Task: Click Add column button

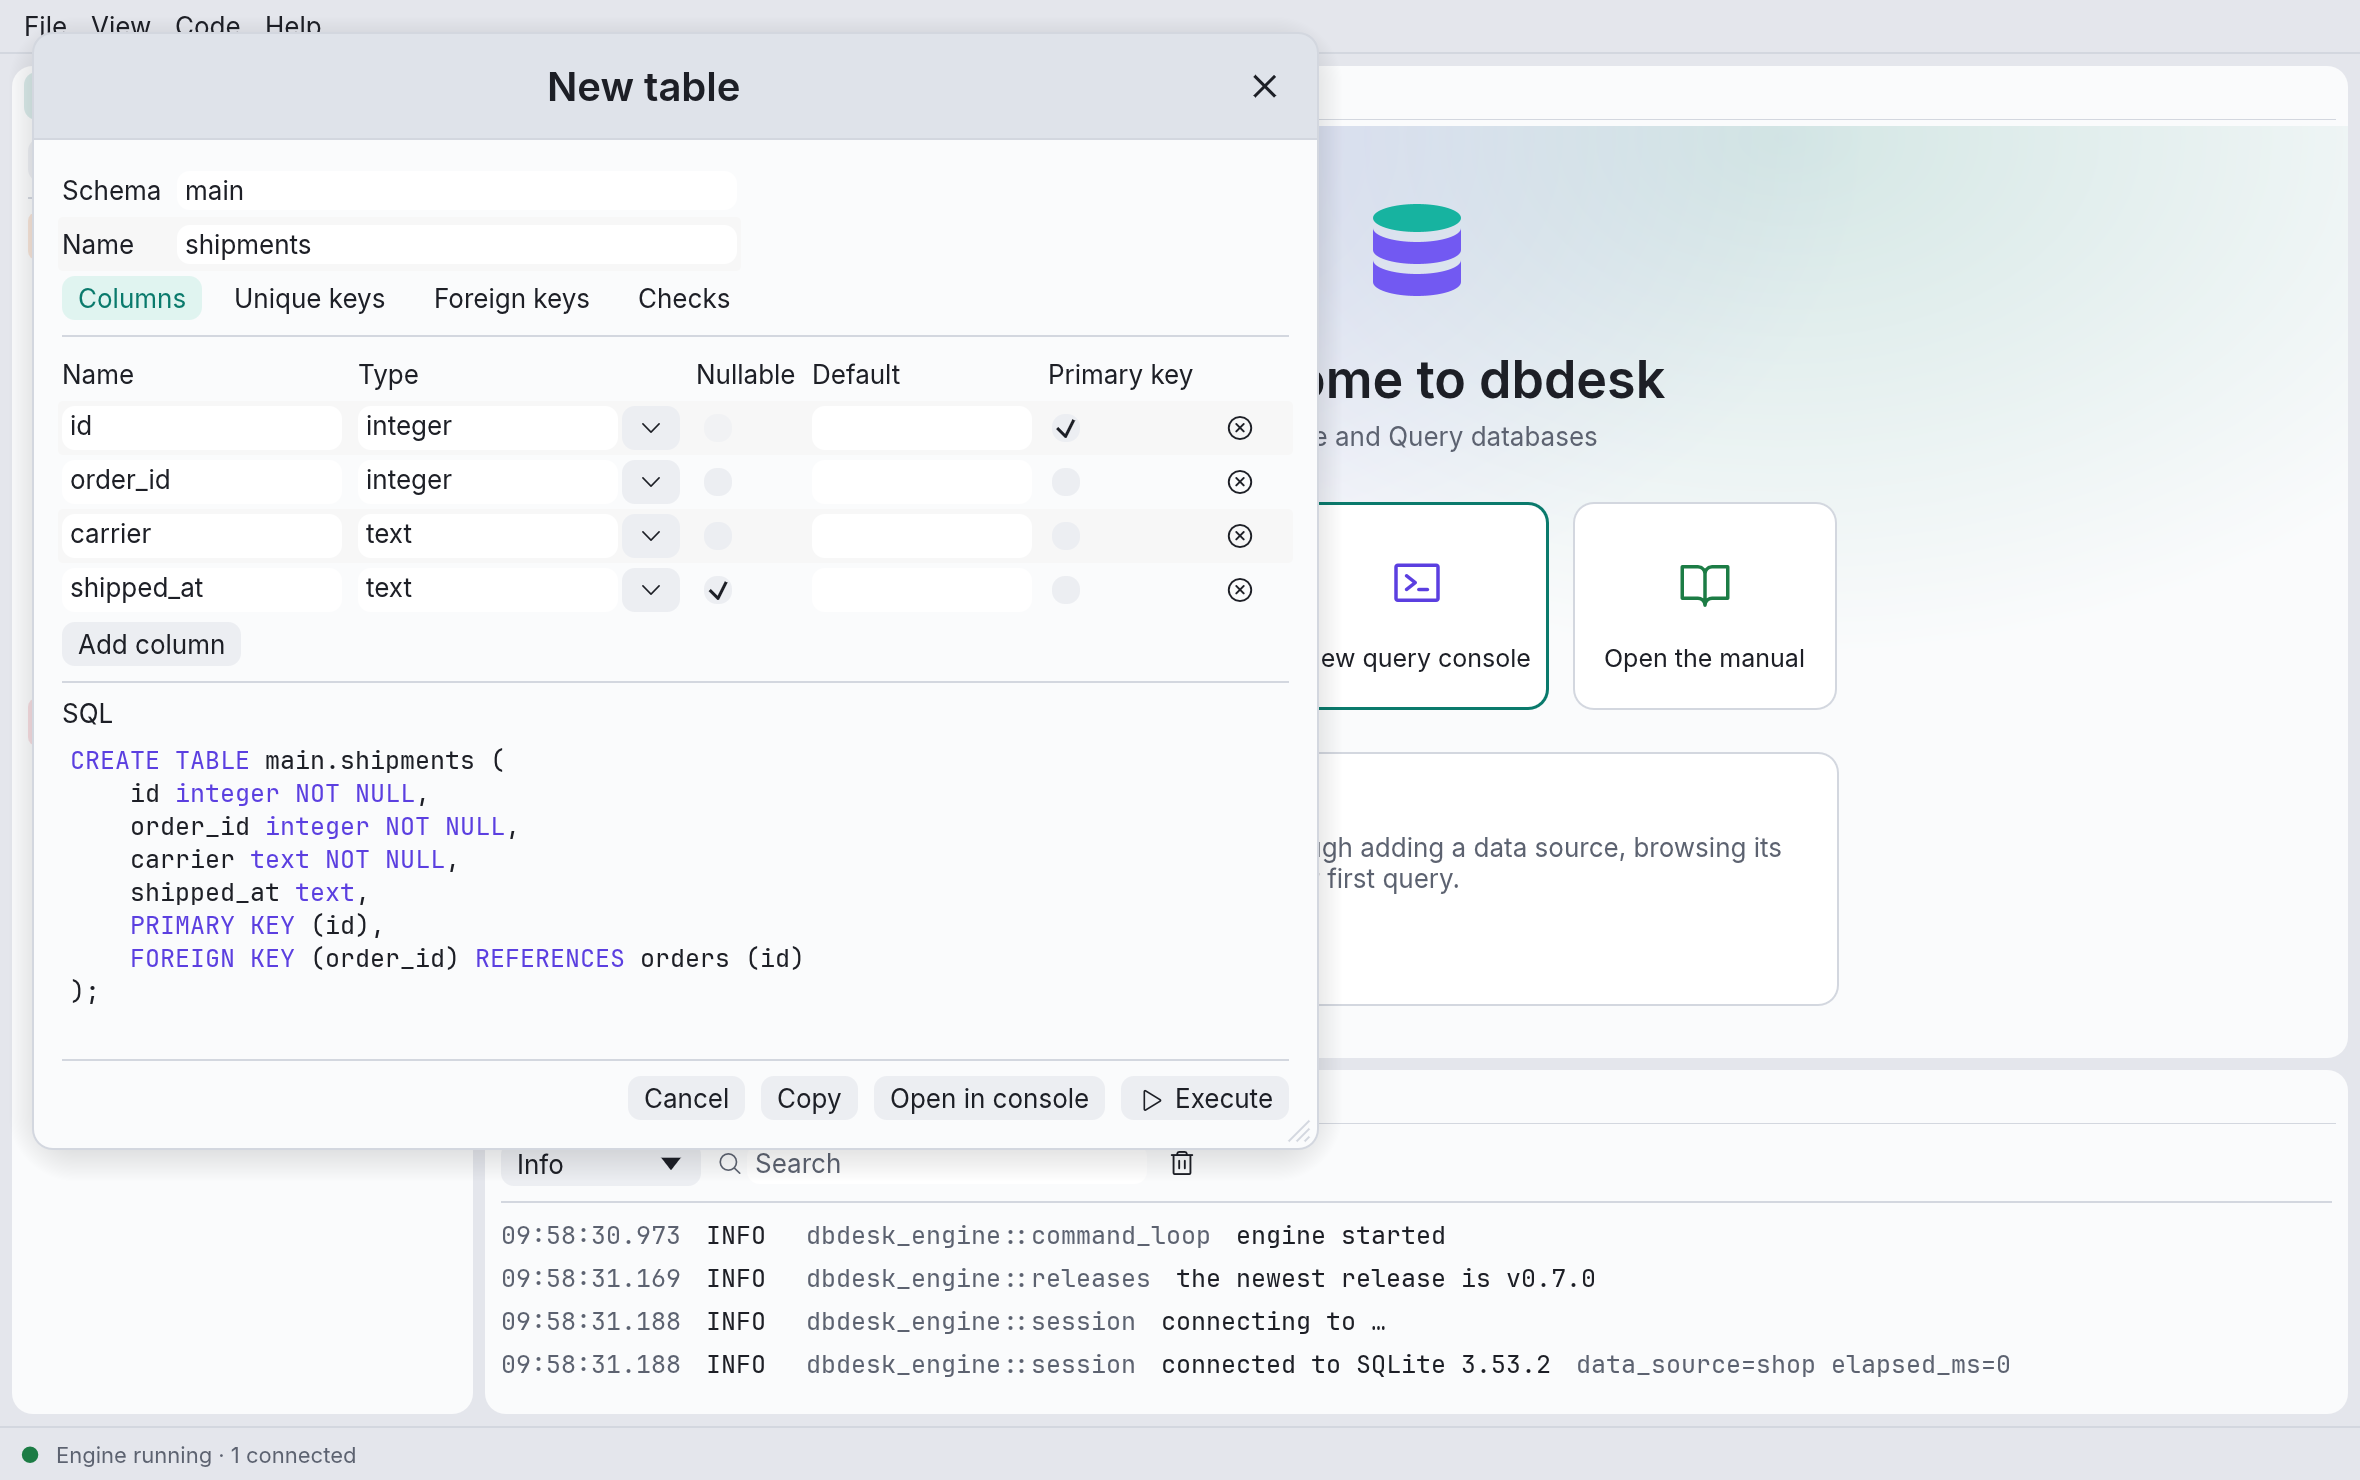Action: [x=151, y=645]
